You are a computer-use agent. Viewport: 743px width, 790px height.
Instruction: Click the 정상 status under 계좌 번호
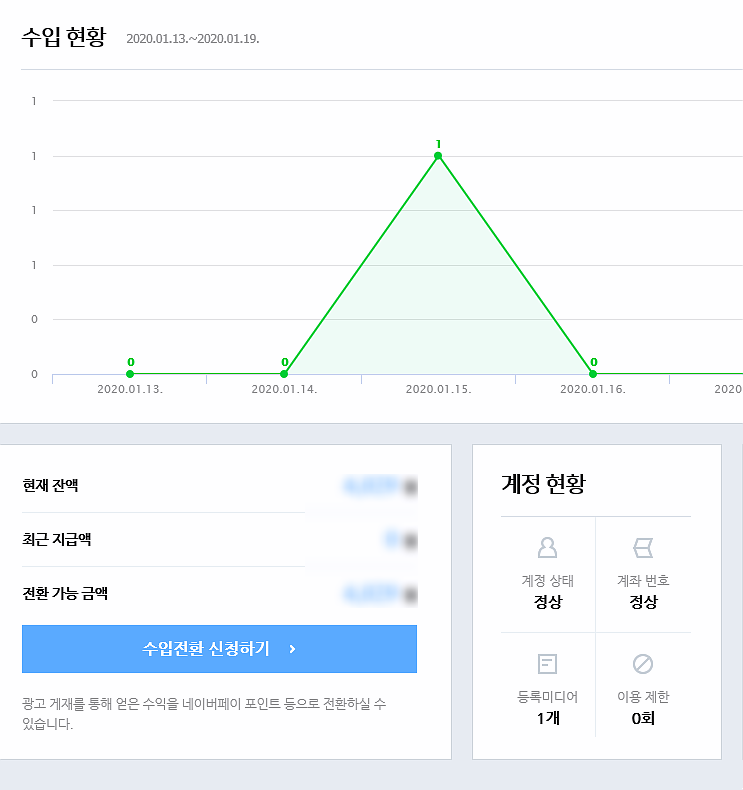[x=643, y=602]
